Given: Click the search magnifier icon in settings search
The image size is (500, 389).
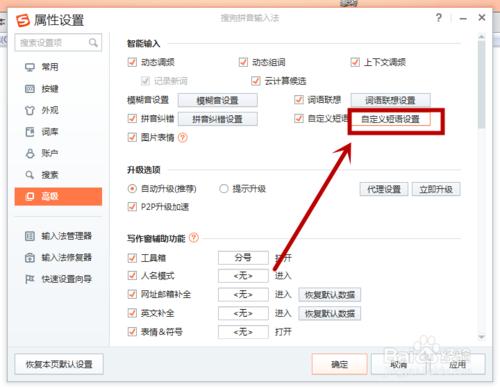Looking at the screenshot, I should tap(93, 43).
